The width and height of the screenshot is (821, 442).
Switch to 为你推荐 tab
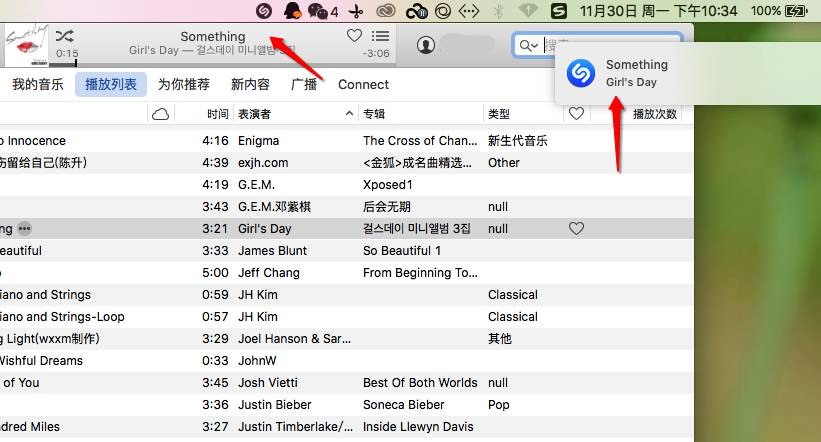click(184, 84)
